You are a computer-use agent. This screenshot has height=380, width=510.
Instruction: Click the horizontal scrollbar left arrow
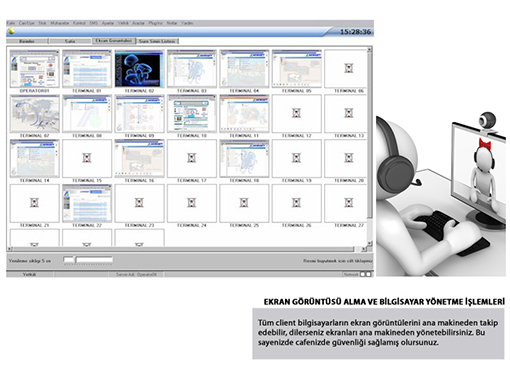click(x=10, y=249)
